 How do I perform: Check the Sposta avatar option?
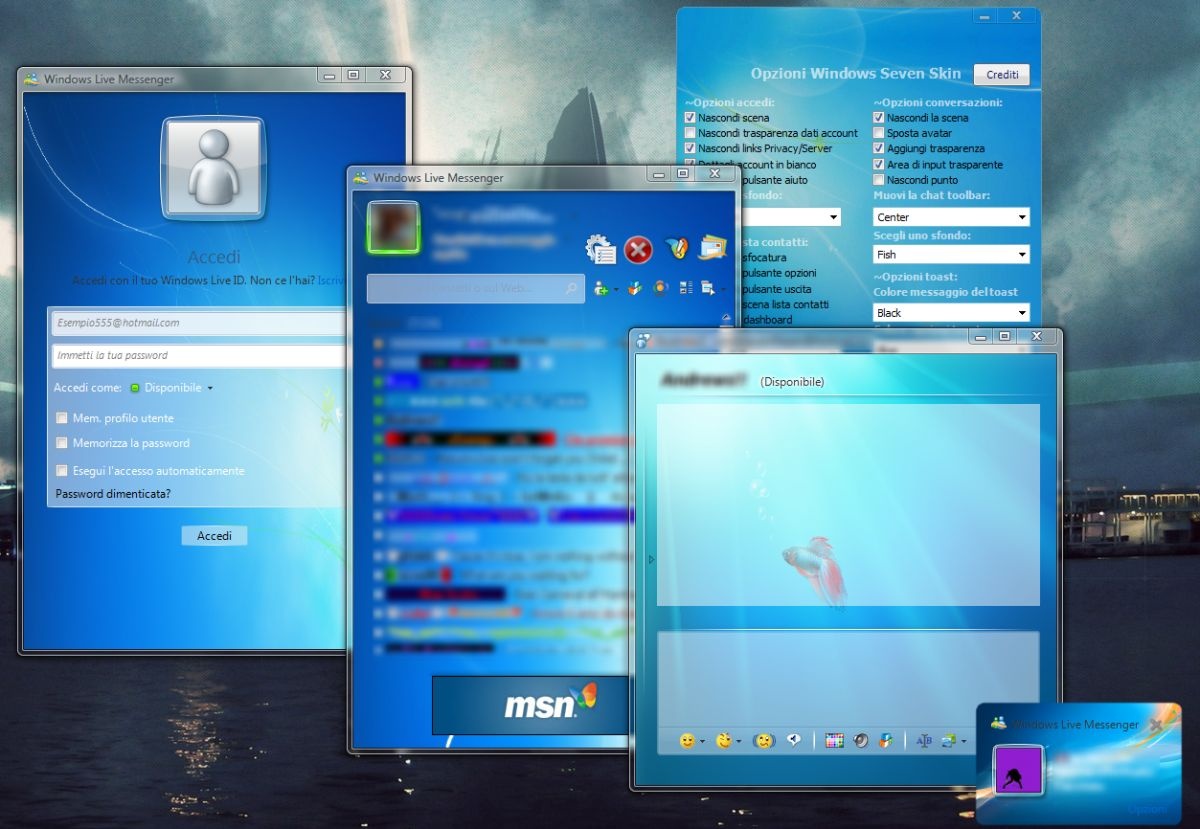click(x=879, y=133)
